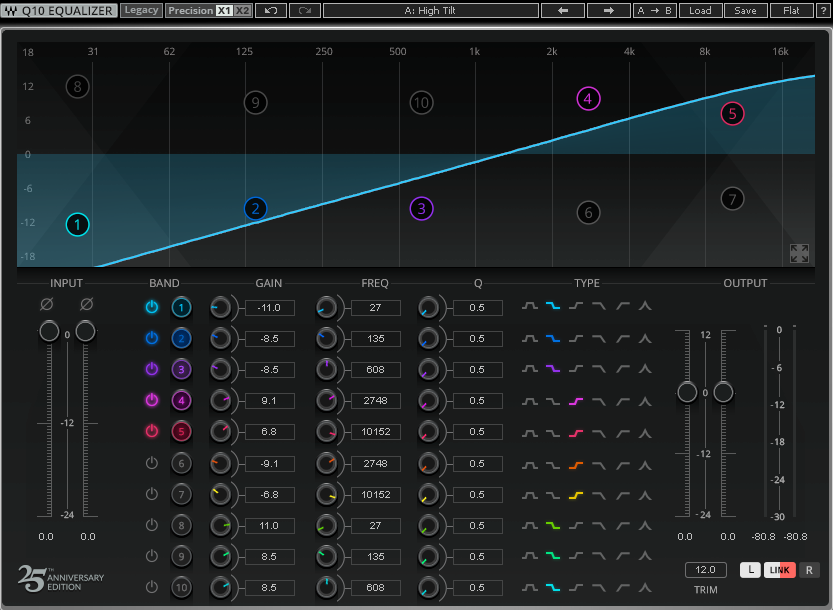Screen dimensions: 833x610
Task: Switch to Legacy mode
Action: pos(141,10)
